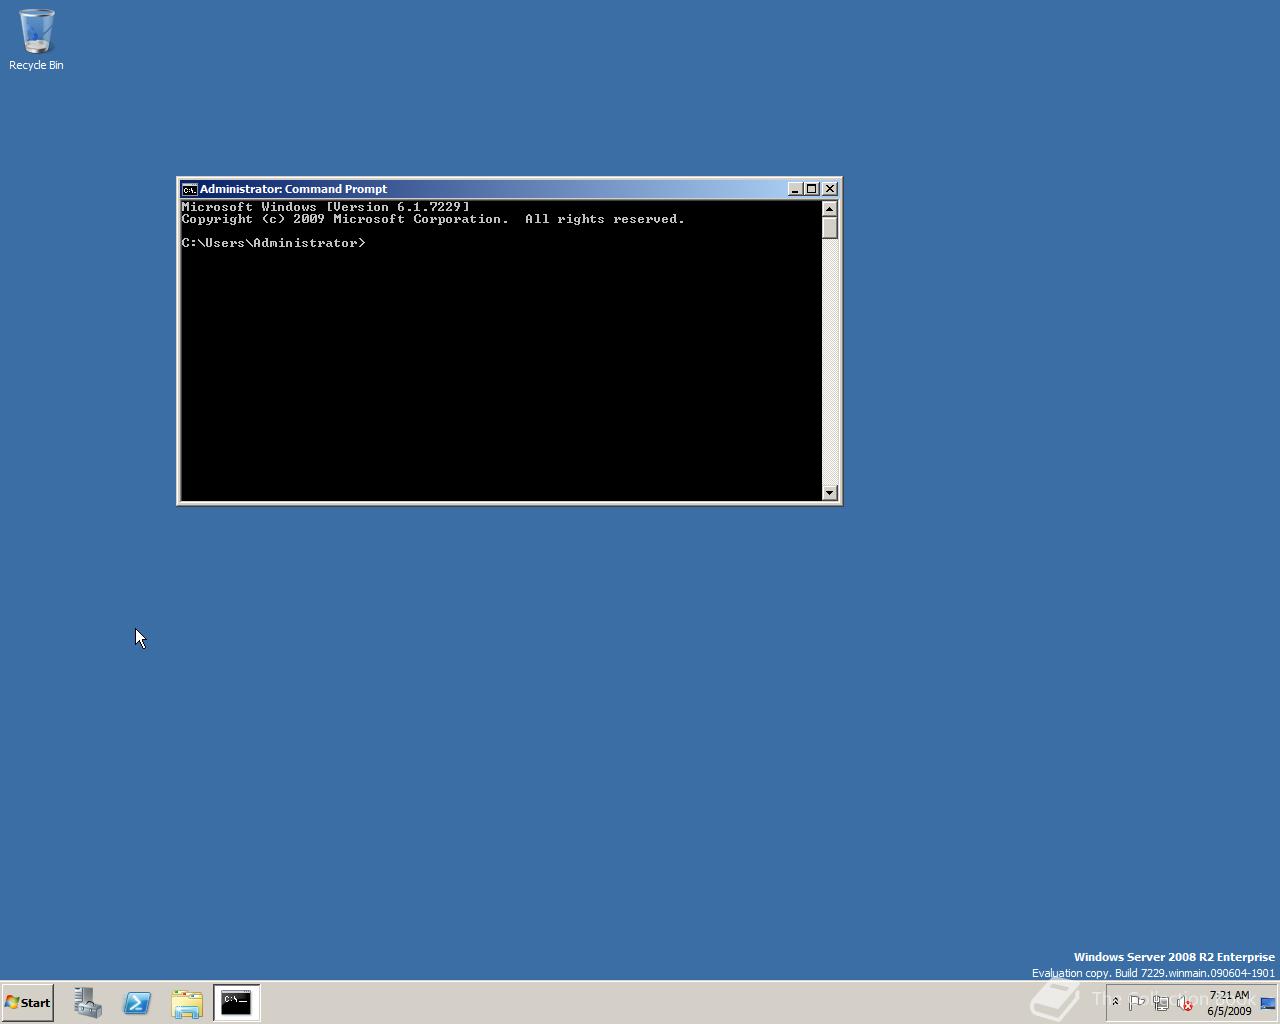Select the Command Prompt taskbar button
The image size is (1280, 1024).
[237, 1002]
